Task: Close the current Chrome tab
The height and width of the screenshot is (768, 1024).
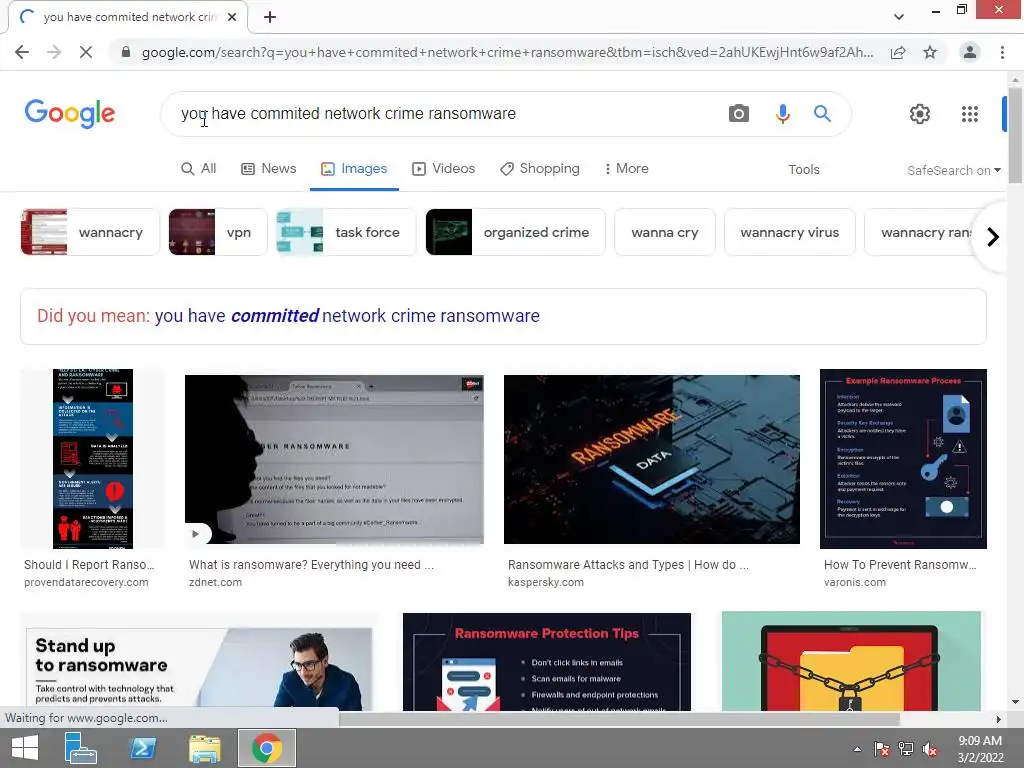Action: coord(232,17)
